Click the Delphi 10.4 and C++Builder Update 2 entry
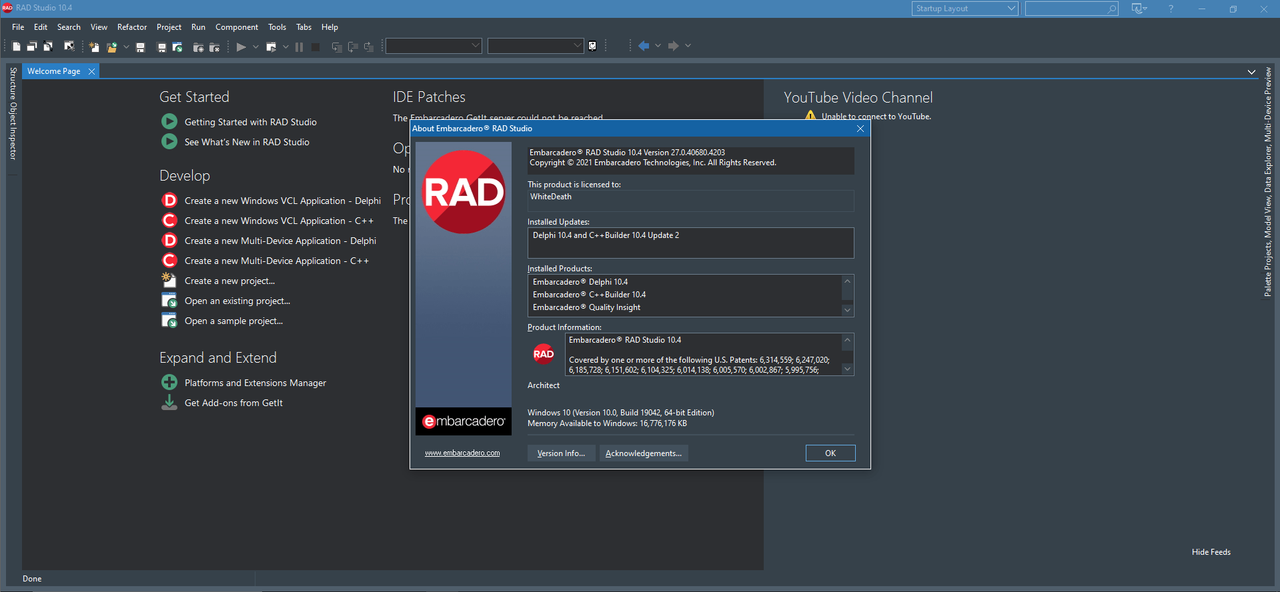 pos(606,235)
